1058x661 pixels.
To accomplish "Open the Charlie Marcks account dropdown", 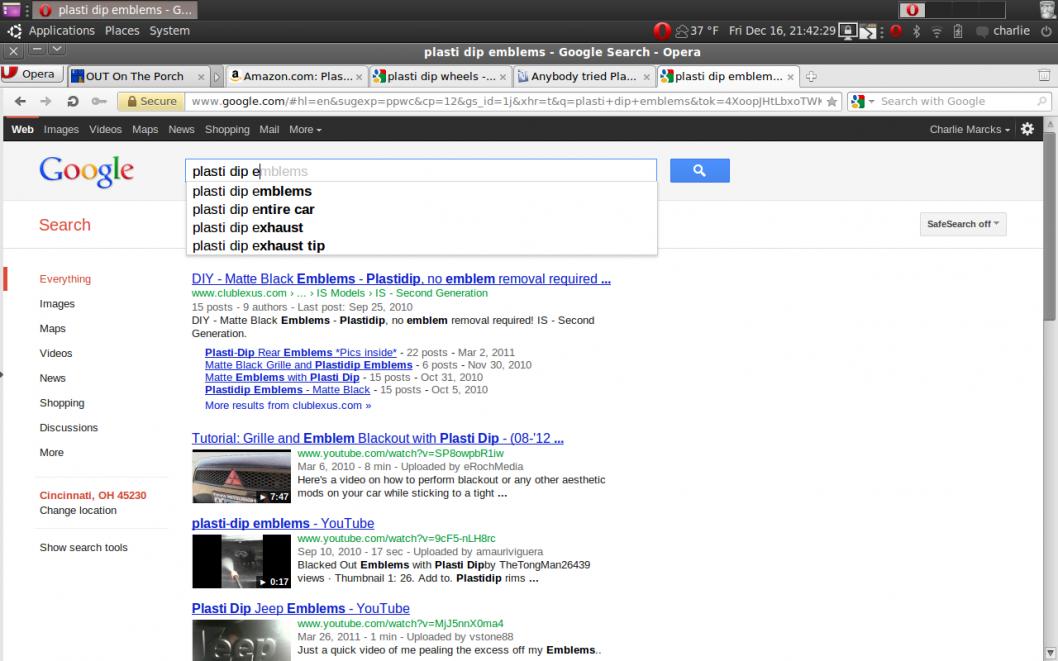I will (969, 129).
